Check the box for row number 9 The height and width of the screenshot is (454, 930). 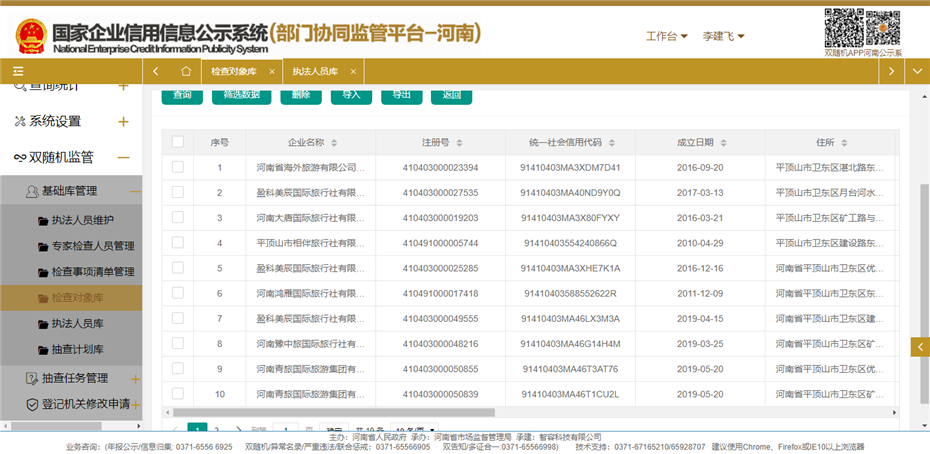(178, 369)
